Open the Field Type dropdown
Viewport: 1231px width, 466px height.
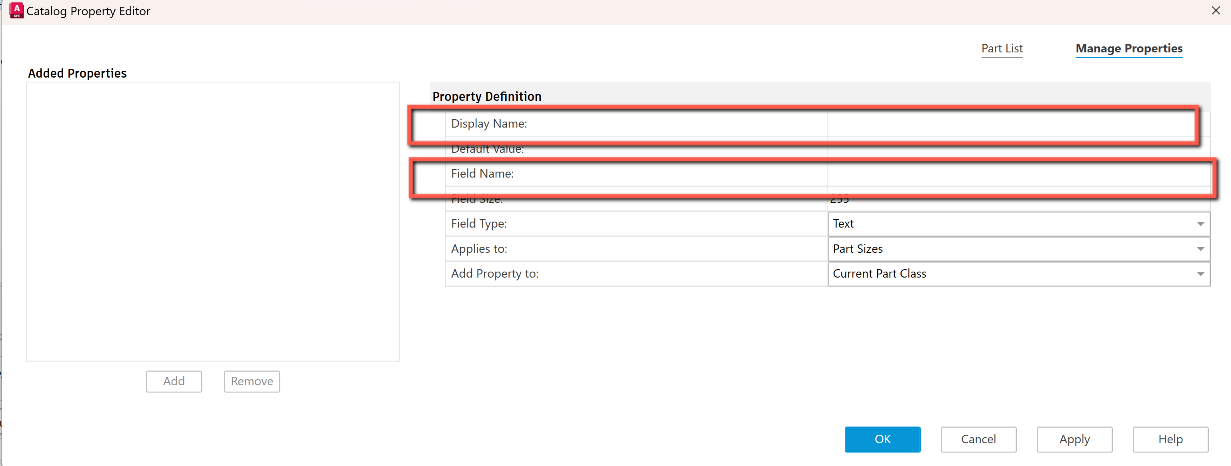coord(1010,224)
